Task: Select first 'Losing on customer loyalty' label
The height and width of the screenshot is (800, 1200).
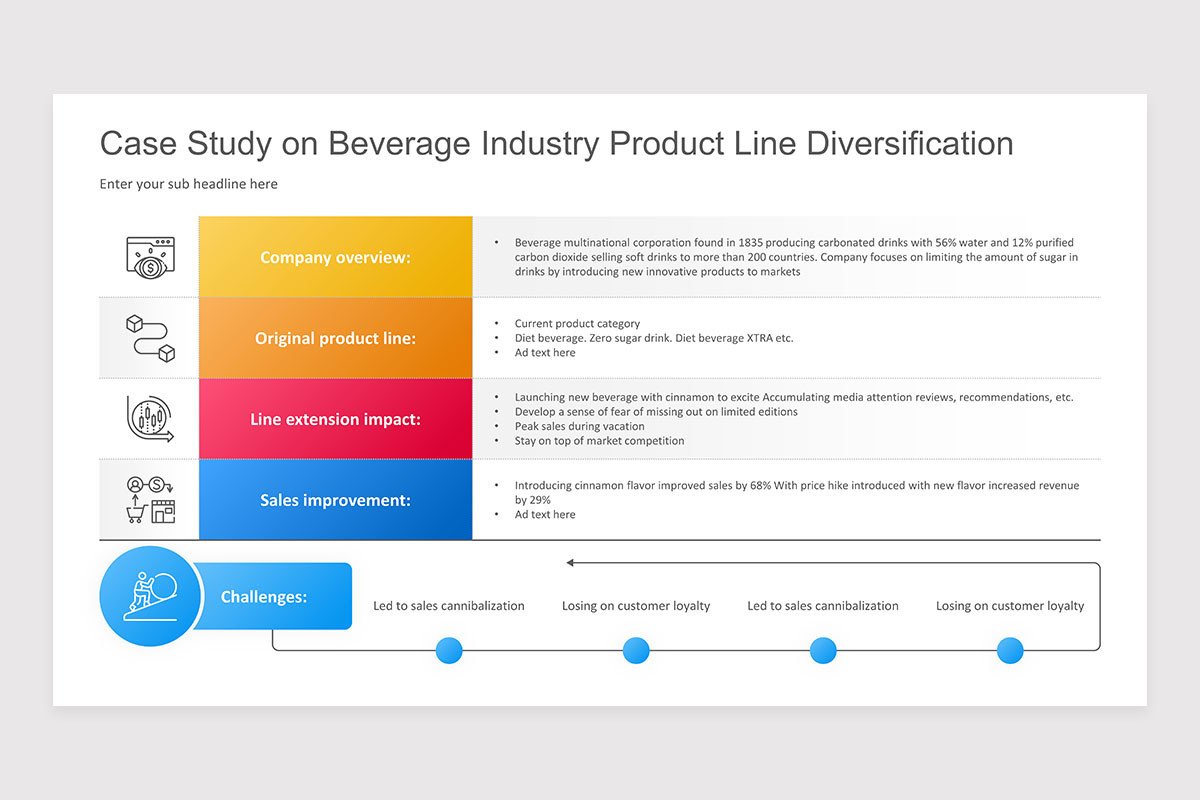Action: click(x=636, y=606)
